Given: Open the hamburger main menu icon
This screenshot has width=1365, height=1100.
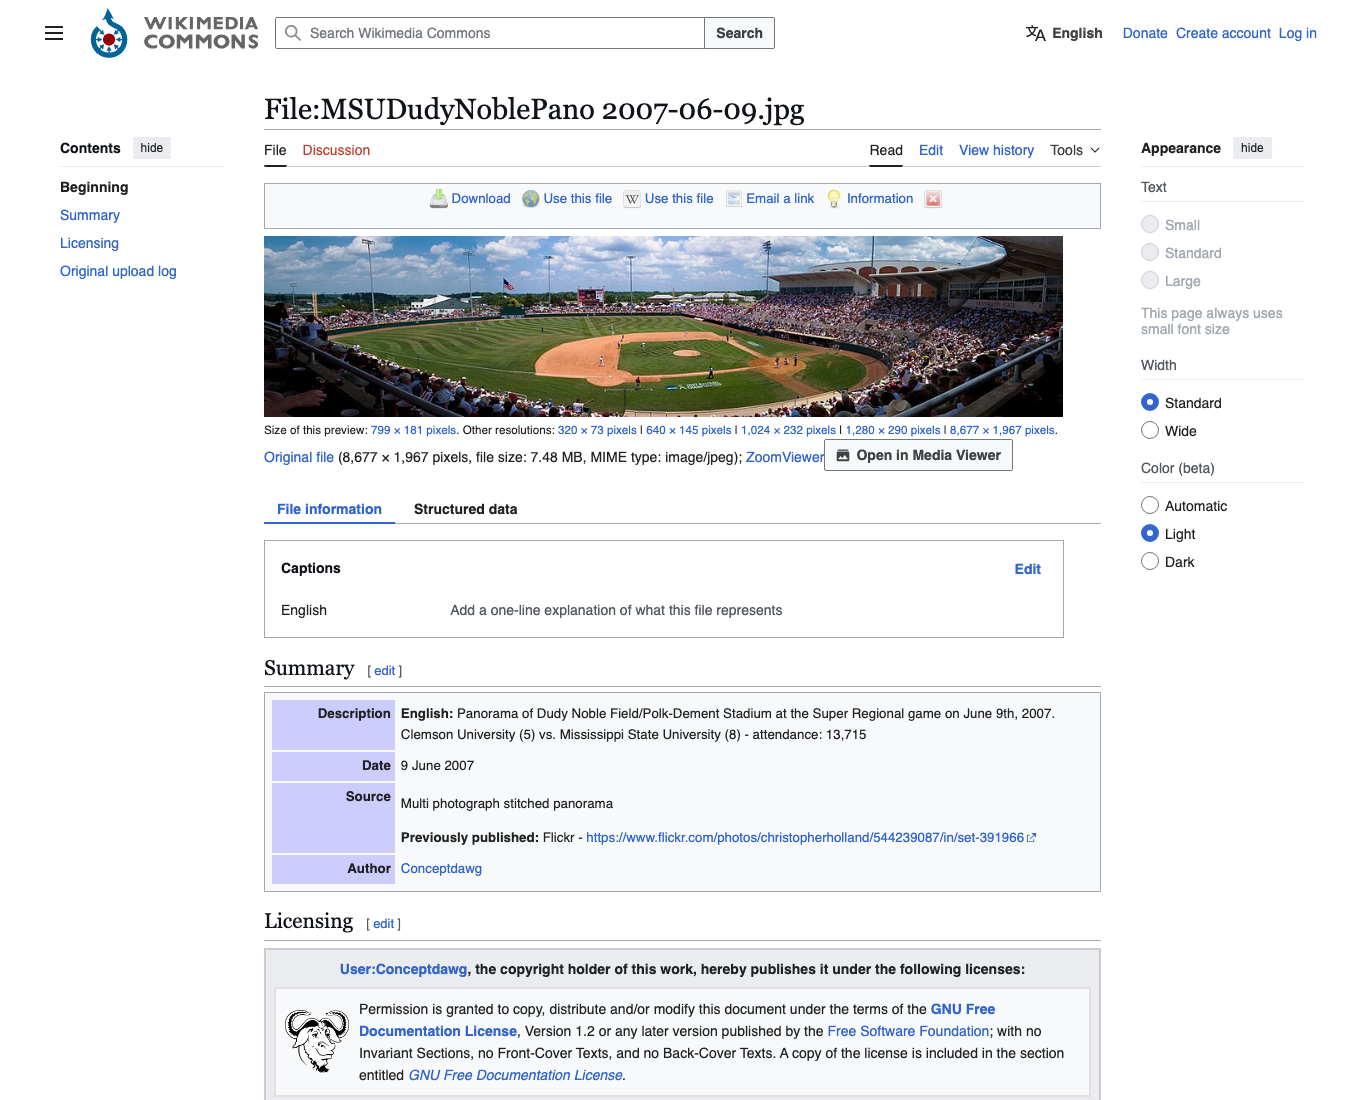Looking at the screenshot, I should 54,33.
